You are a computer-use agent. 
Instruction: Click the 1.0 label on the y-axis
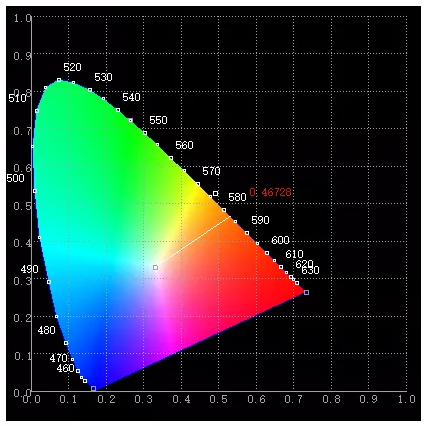(23, 18)
